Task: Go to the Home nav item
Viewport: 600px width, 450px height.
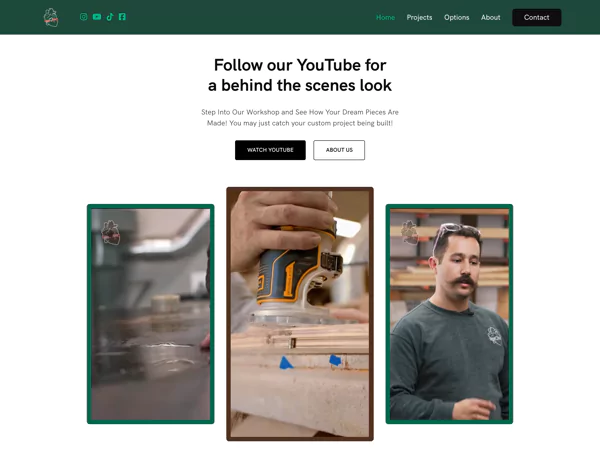Action: [385, 17]
